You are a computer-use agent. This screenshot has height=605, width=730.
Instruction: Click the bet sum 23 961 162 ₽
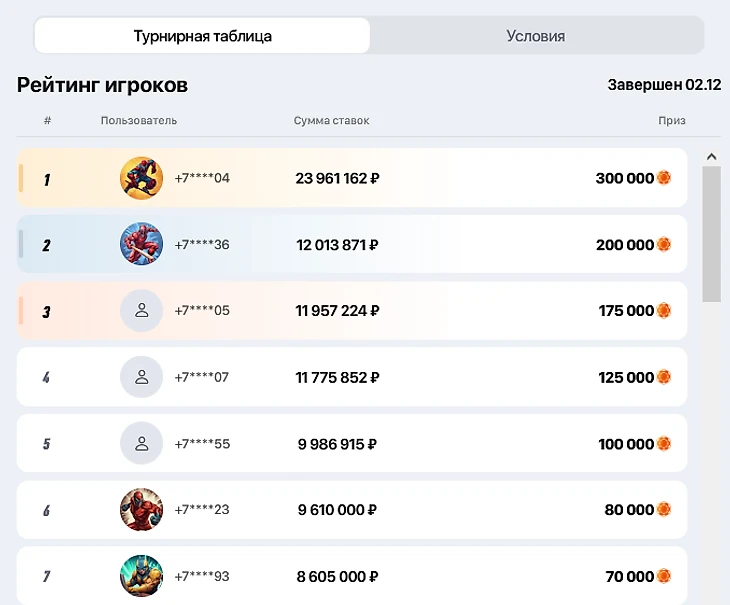[x=338, y=178]
